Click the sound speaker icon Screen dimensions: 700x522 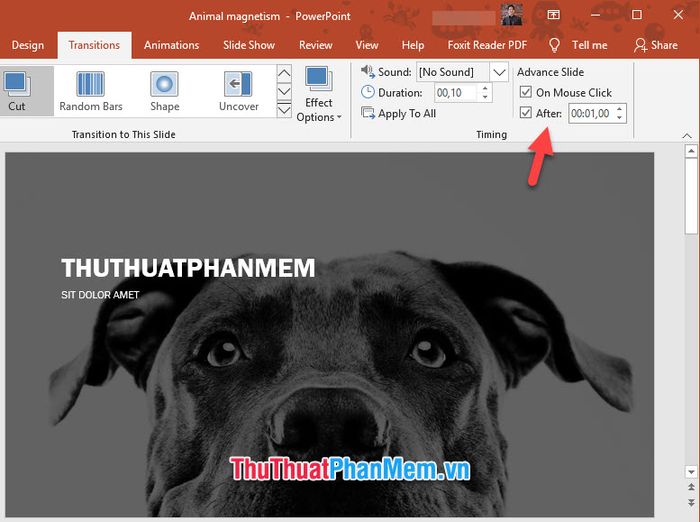(x=367, y=71)
